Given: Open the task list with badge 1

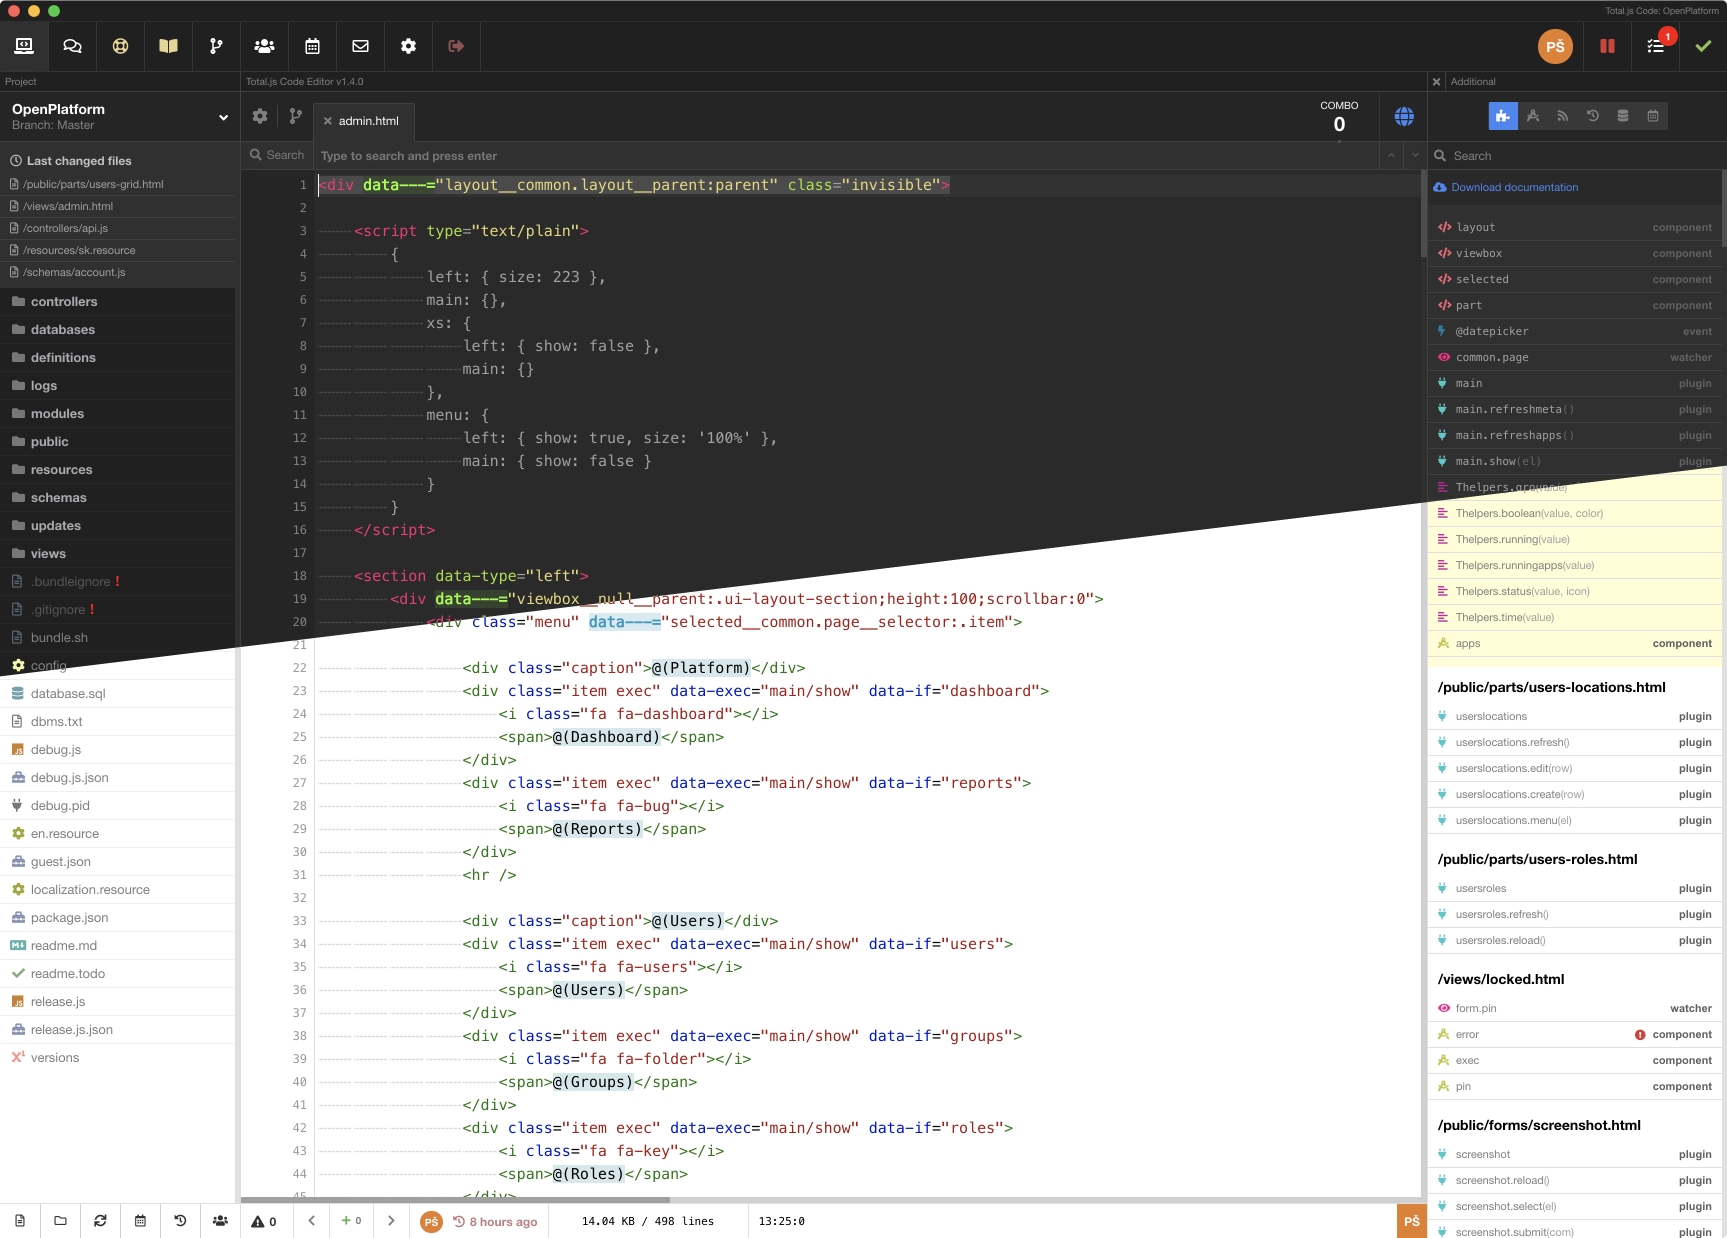Looking at the screenshot, I should pyautogui.click(x=1656, y=46).
